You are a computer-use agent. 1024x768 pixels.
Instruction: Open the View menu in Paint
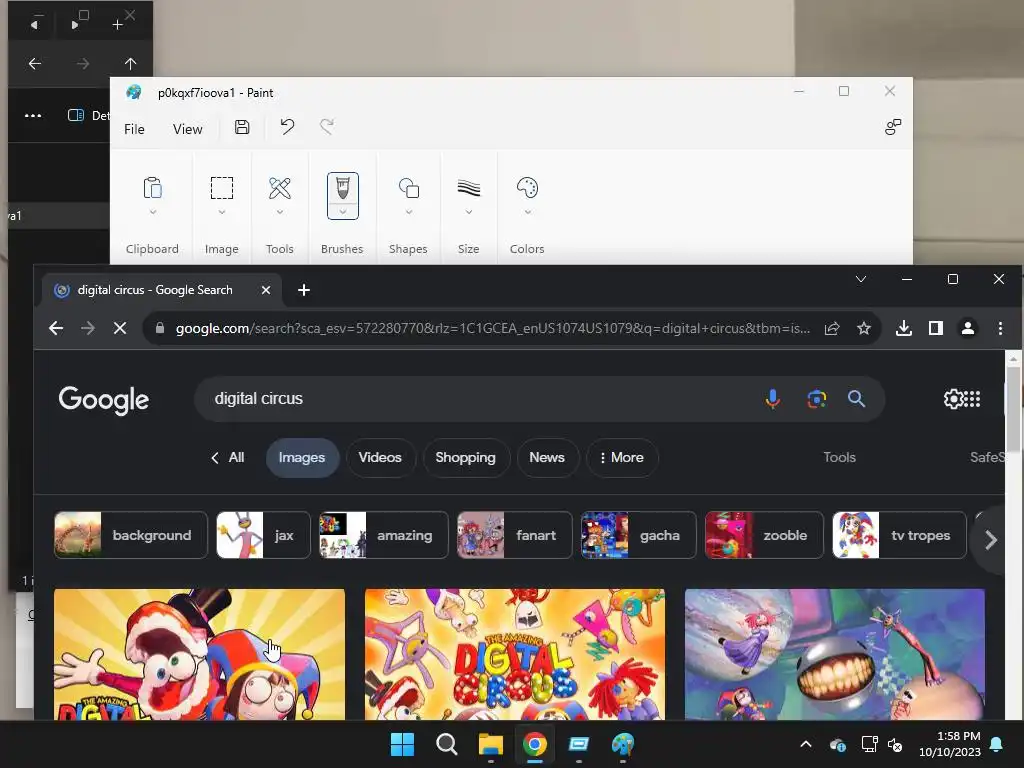point(187,129)
